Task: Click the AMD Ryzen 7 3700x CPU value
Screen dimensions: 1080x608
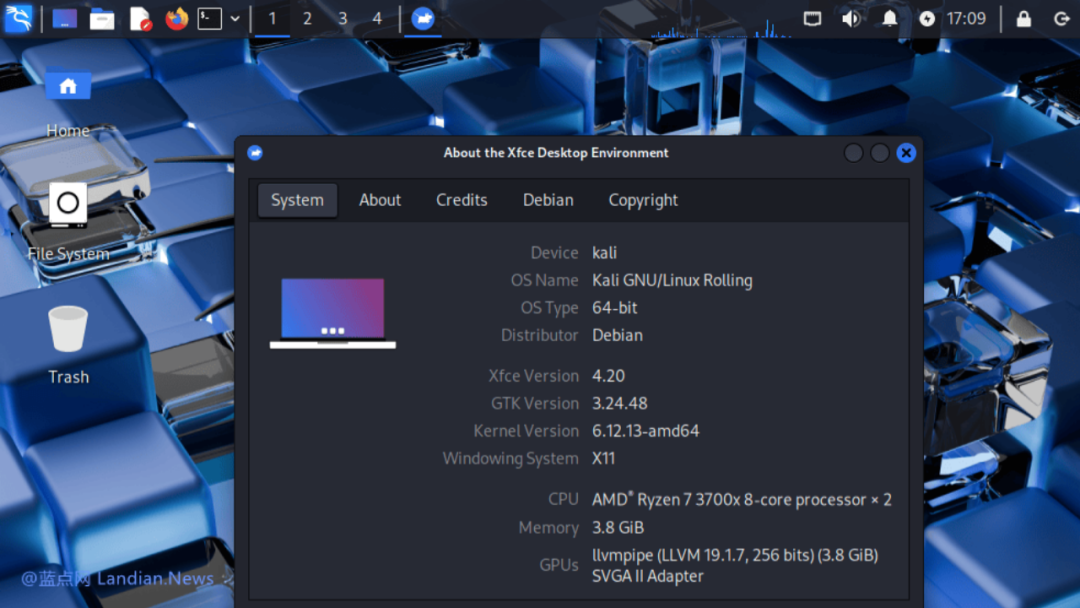Action: coord(742,500)
